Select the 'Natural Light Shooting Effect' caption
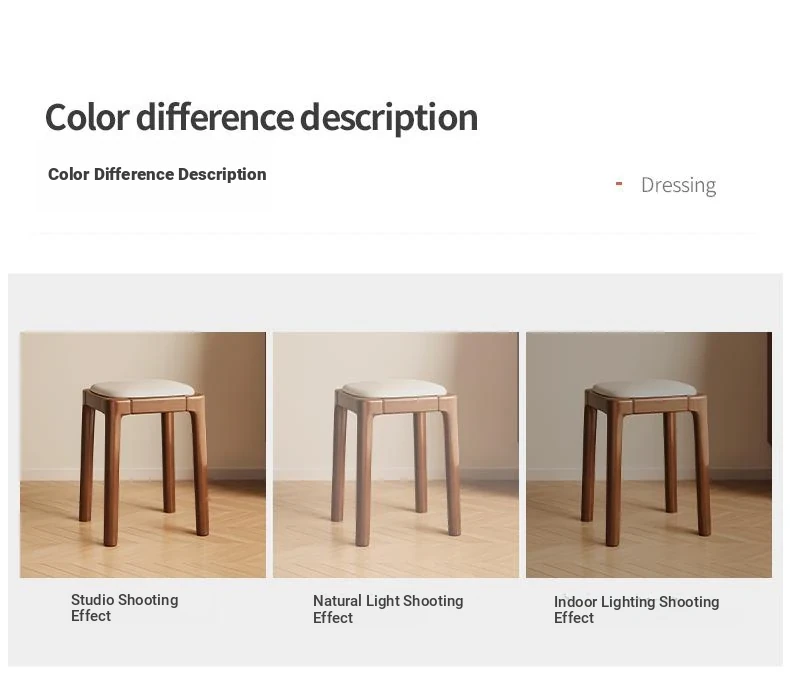The width and height of the screenshot is (790, 677). pos(388,609)
